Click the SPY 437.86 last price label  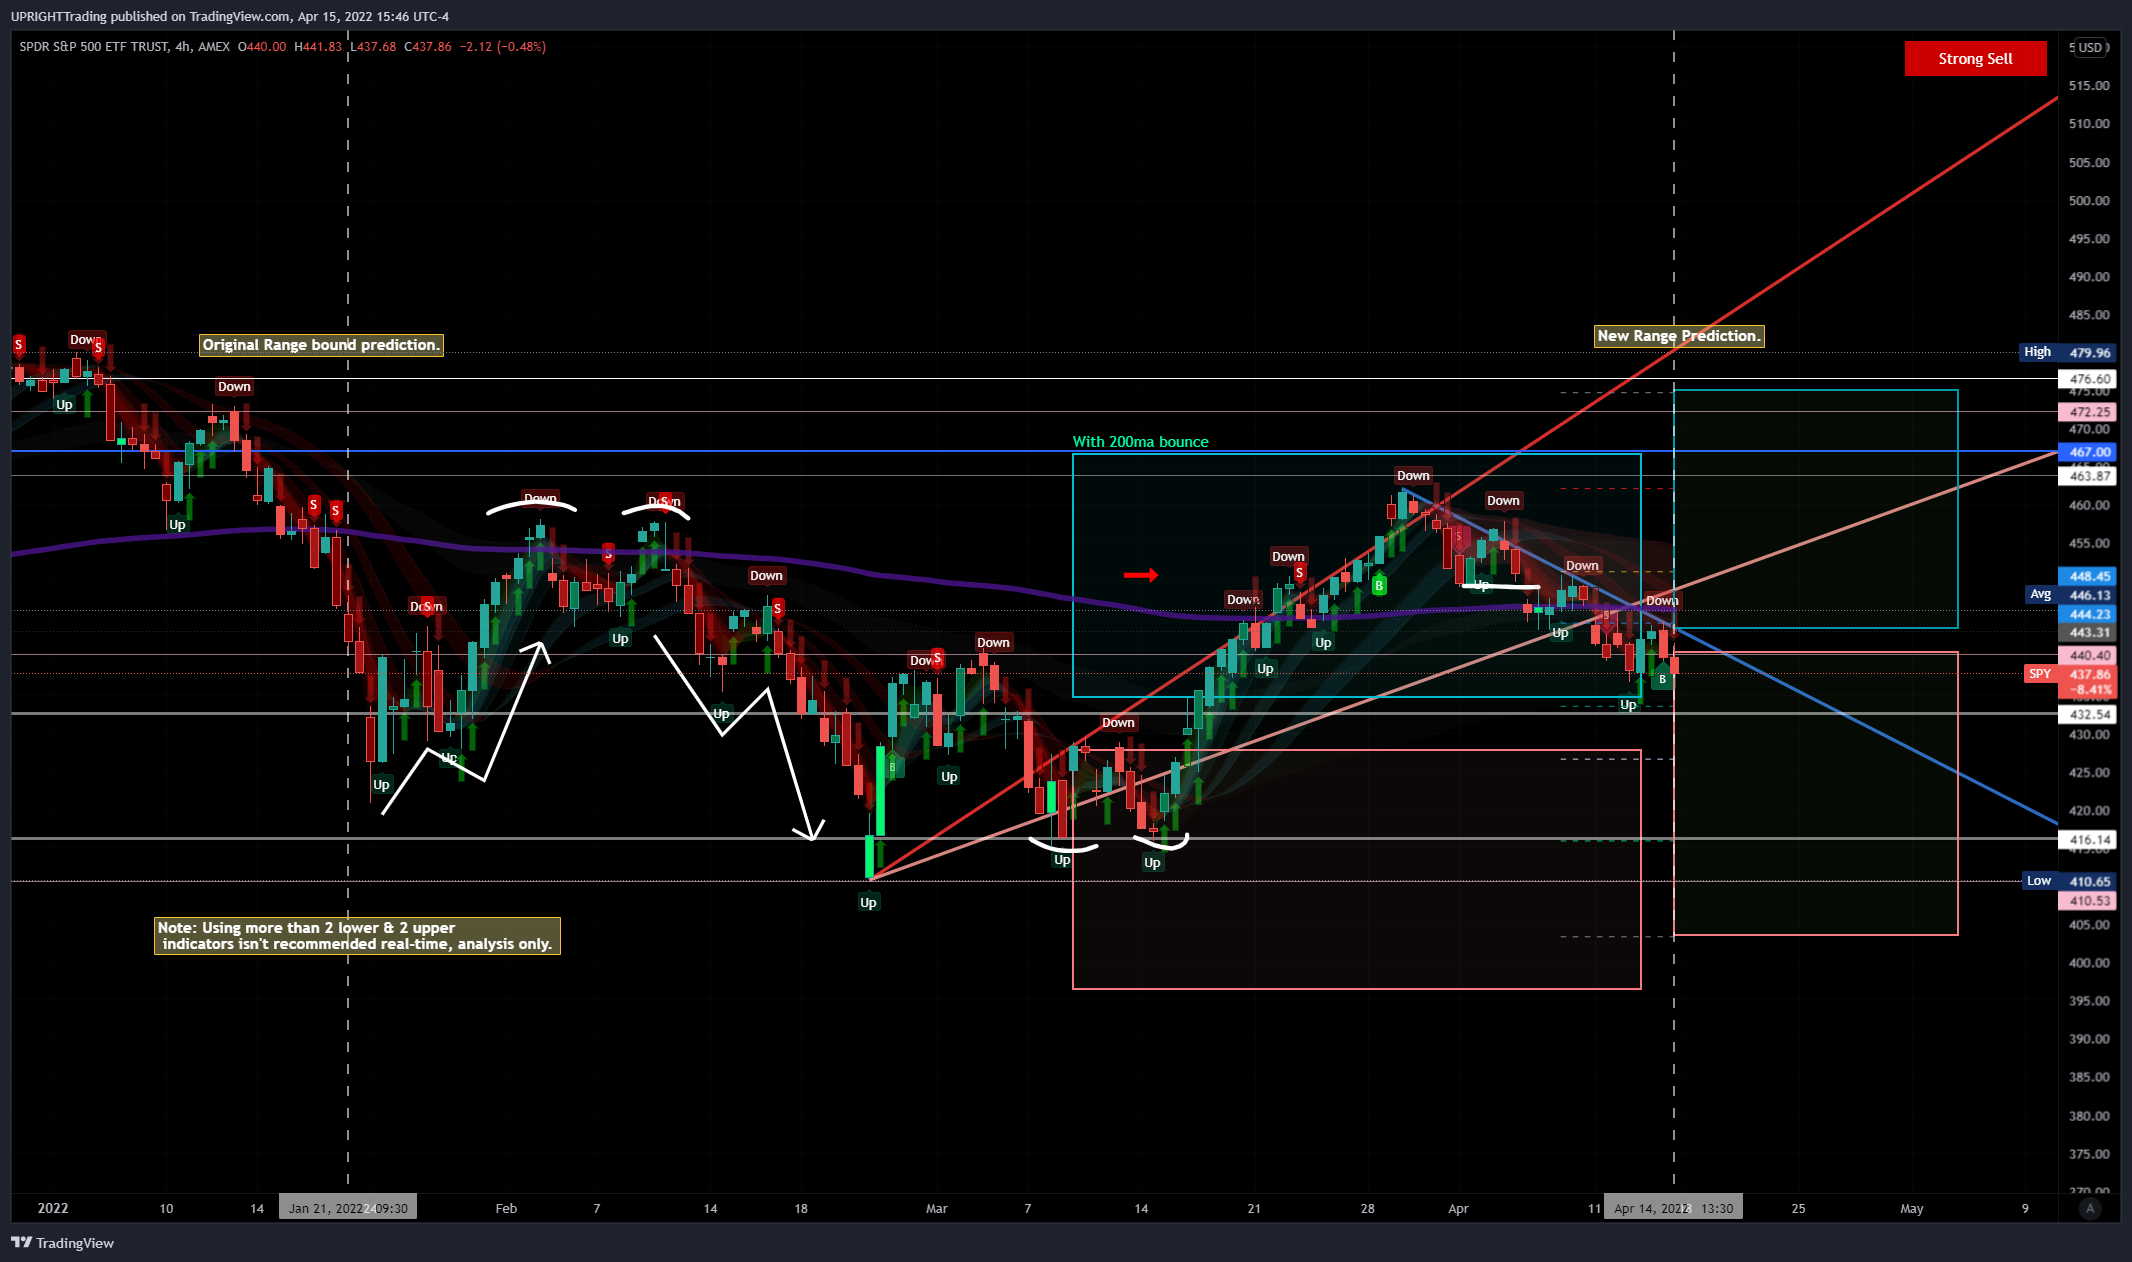point(2070,675)
